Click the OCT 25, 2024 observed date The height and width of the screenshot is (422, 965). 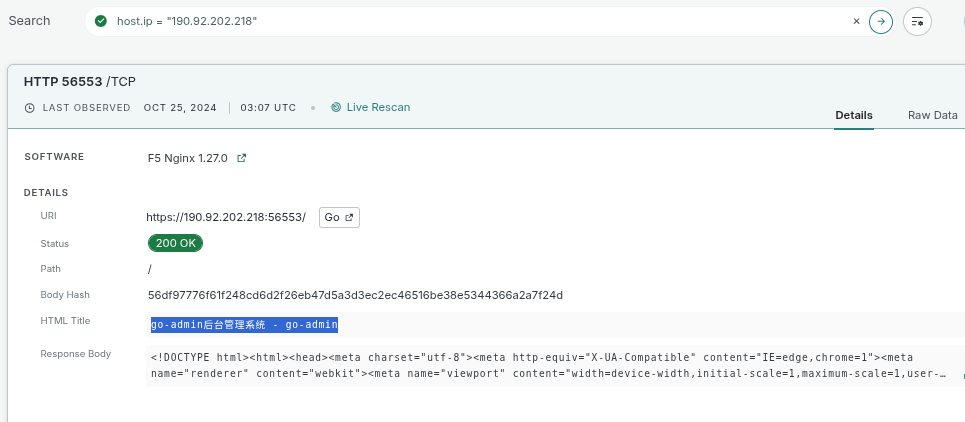point(180,108)
